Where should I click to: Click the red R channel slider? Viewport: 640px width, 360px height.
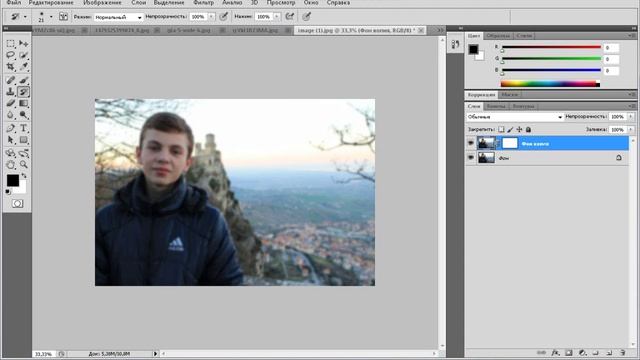pos(551,47)
